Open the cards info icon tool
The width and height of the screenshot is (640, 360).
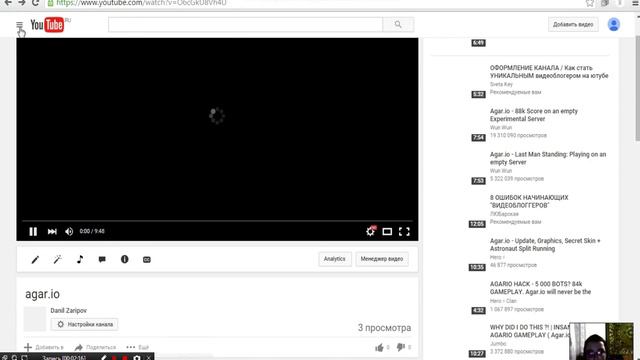pyautogui.click(x=124, y=259)
